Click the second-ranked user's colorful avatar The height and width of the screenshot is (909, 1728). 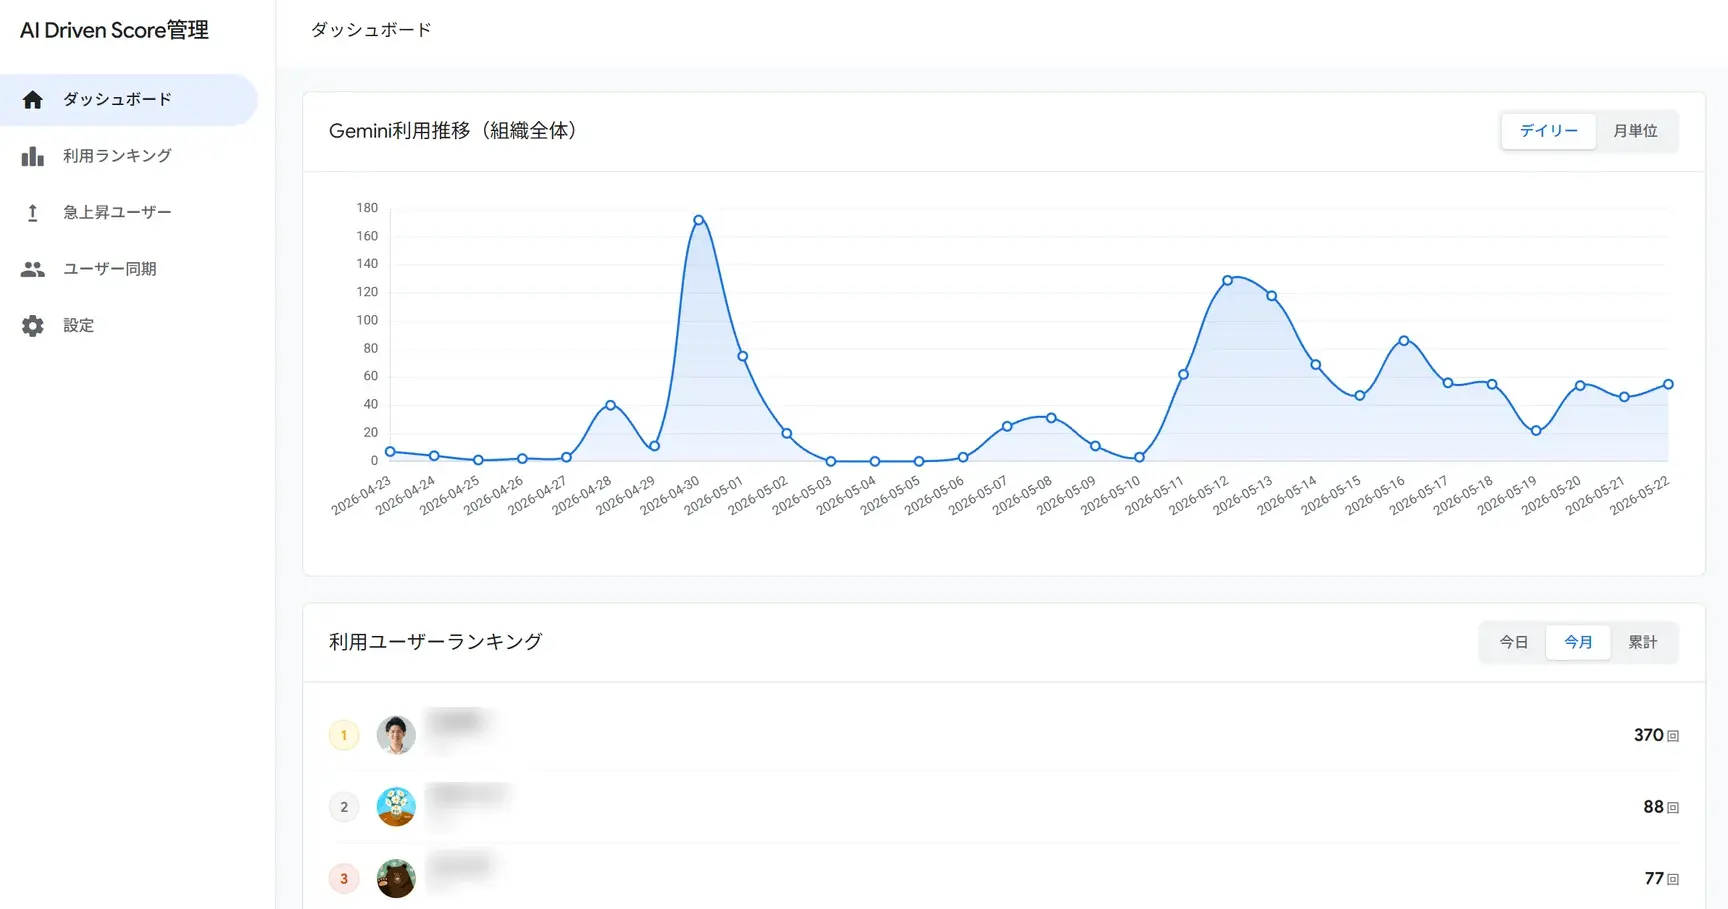pos(396,807)
